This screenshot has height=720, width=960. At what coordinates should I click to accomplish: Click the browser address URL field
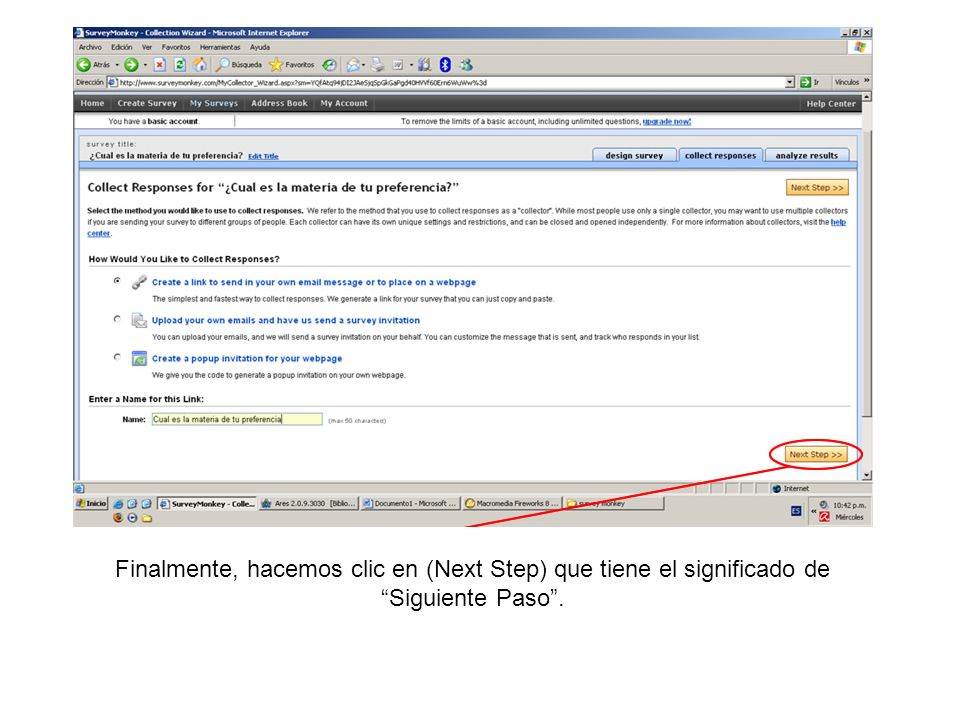click(450, 83)
